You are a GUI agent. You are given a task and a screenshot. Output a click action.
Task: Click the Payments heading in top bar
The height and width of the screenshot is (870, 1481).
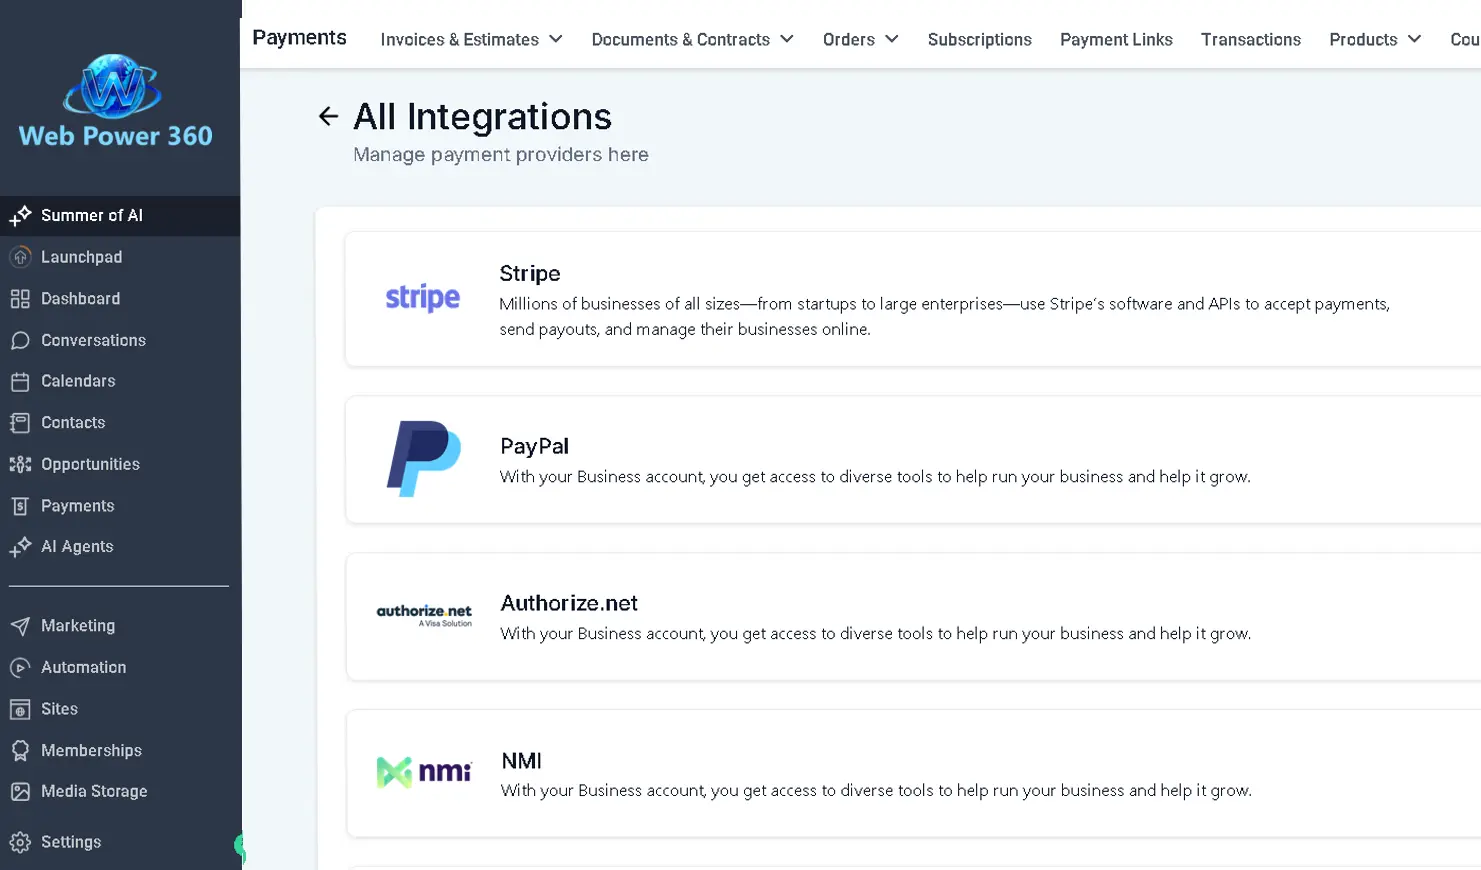click(299, 38)
